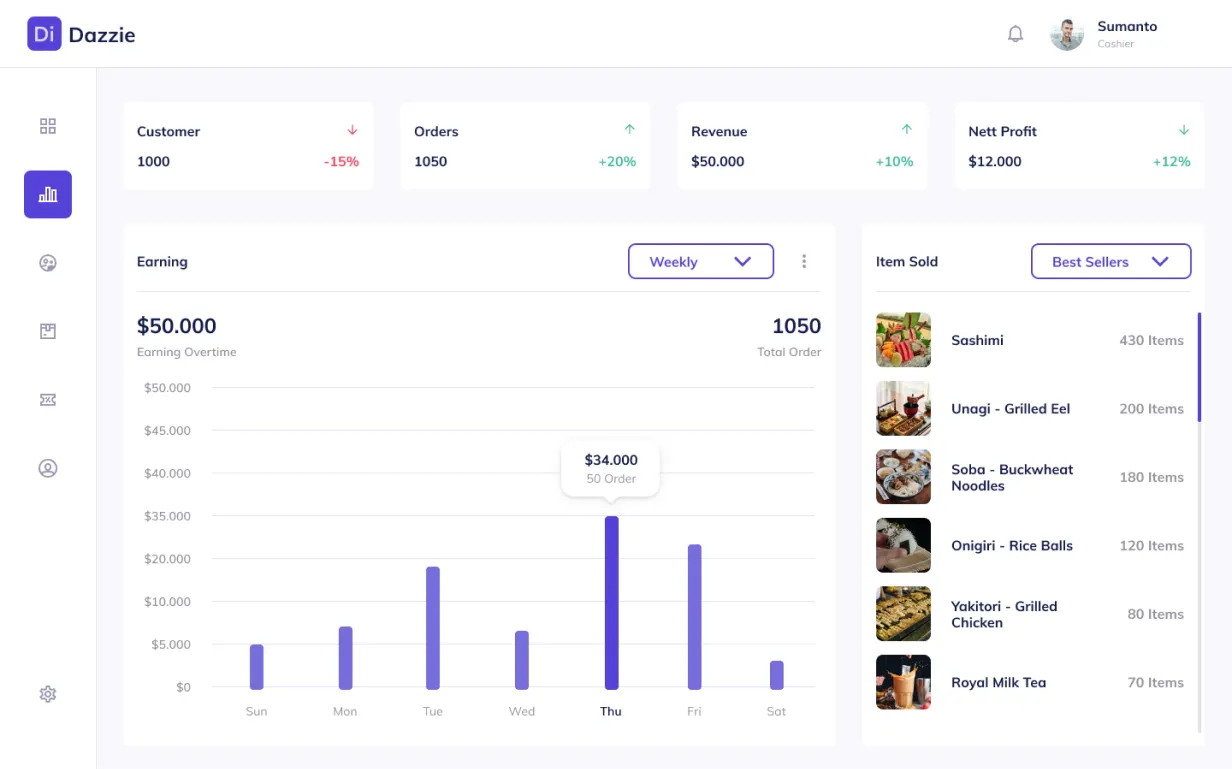Image resolution: width=1232 pixels, height=769 pixels.
Task: Click the Sashimi item name
Action: click(977, 340)
